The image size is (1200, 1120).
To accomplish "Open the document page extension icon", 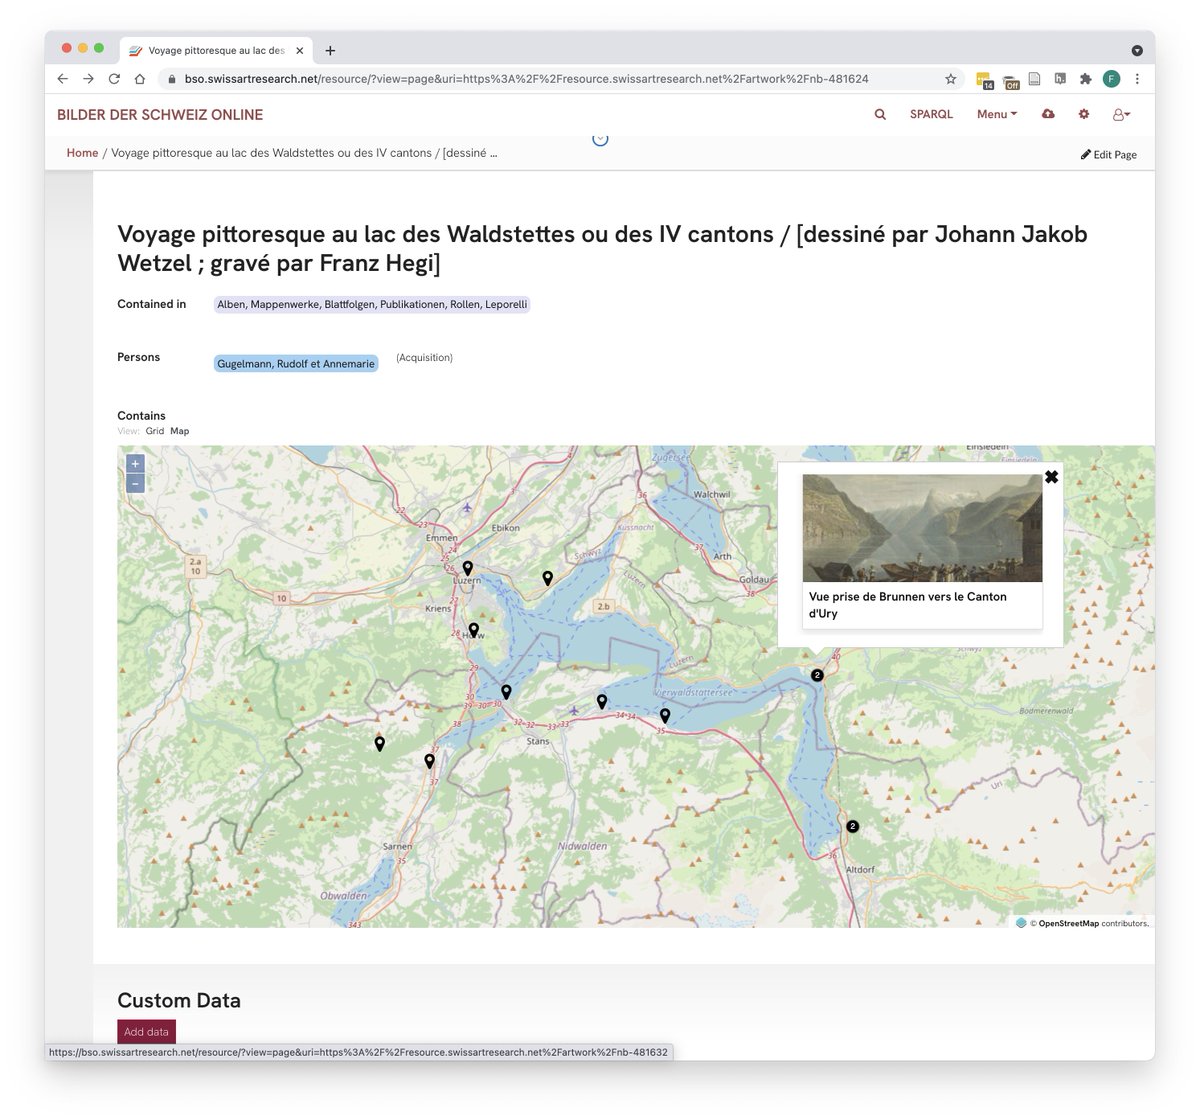I will tap(1035, 79).
